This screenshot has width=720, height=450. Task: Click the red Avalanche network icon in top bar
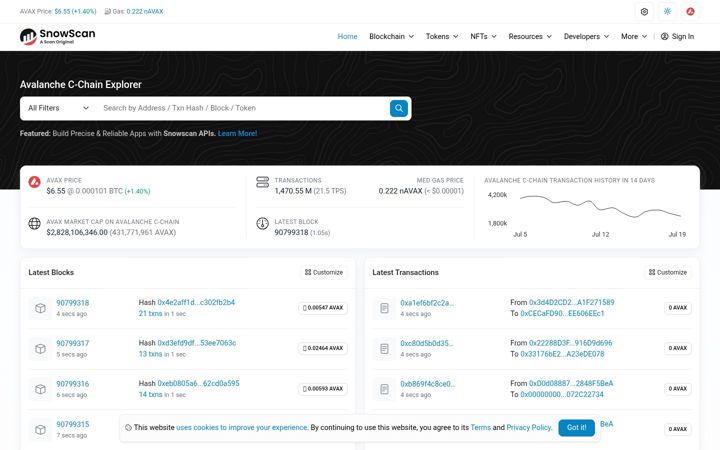click(x=690, y=11)
